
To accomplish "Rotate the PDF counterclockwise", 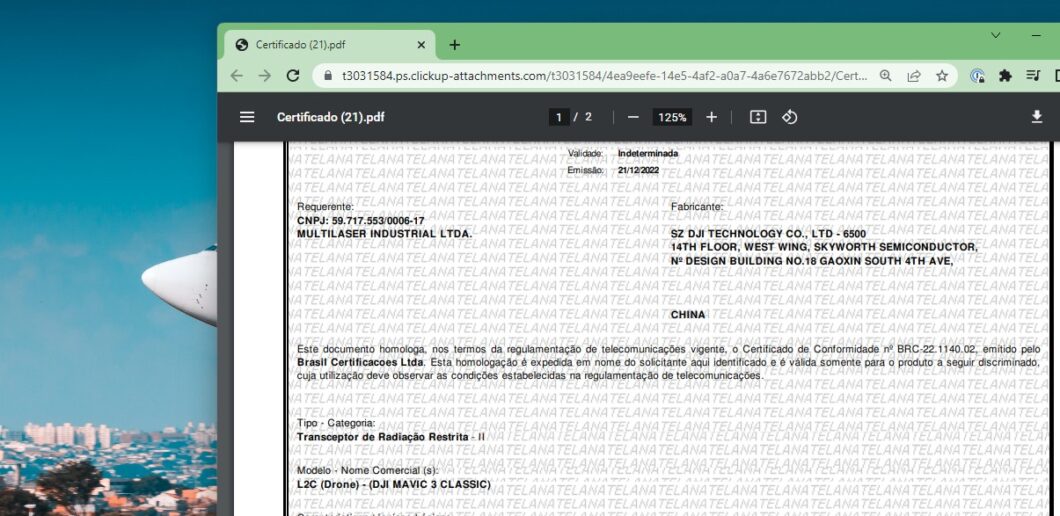I will click(x=790, y=117).
